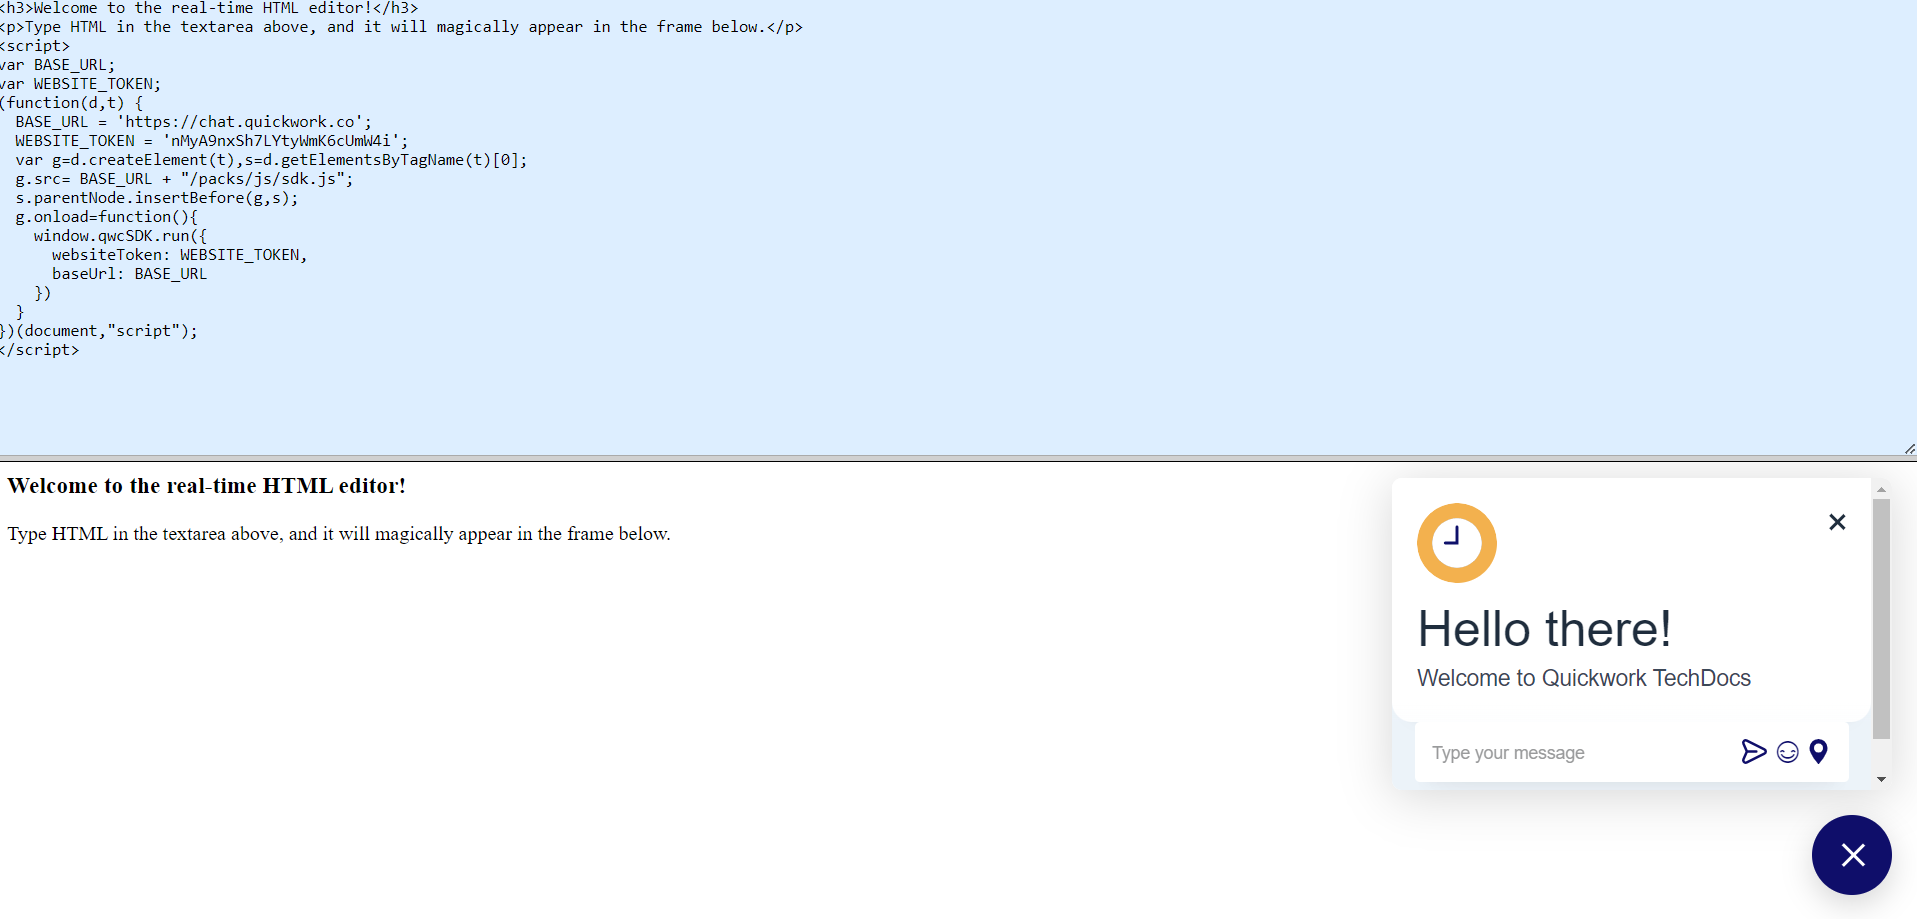
Task: Place cursor in the WEBSITE_TOKEN code line
Action: coord(212,141)
